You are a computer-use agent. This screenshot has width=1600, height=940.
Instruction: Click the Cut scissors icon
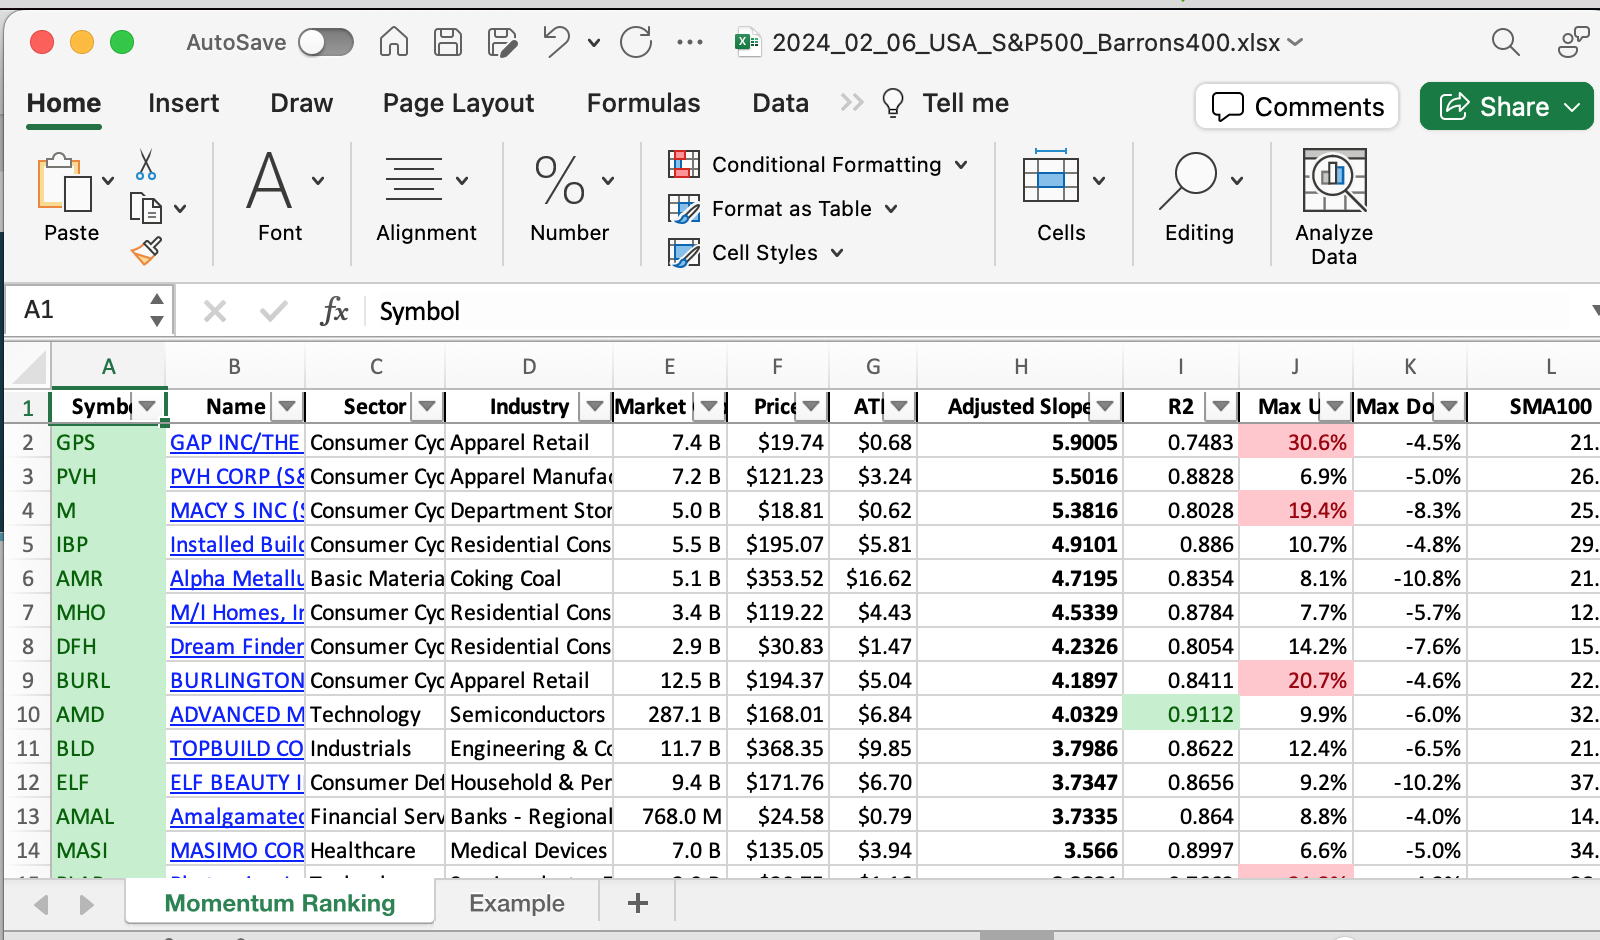[146, 164]
